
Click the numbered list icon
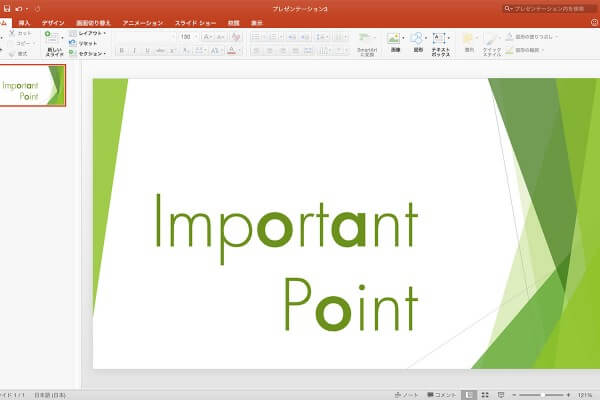(273, 37)
